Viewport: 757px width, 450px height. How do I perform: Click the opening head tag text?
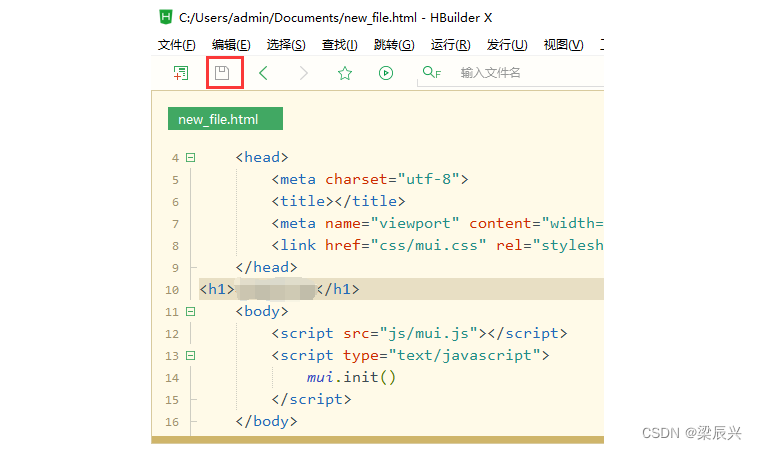262,157
